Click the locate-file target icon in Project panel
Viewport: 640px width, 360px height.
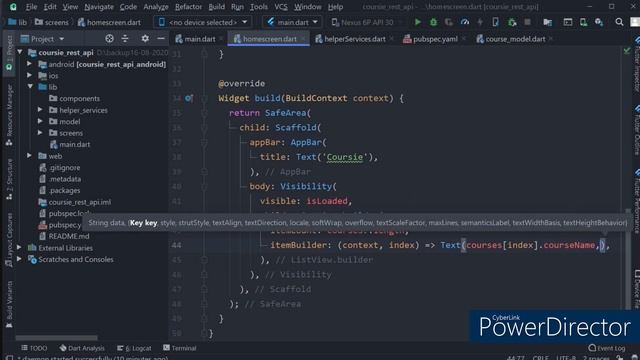(x=109, y=39)
